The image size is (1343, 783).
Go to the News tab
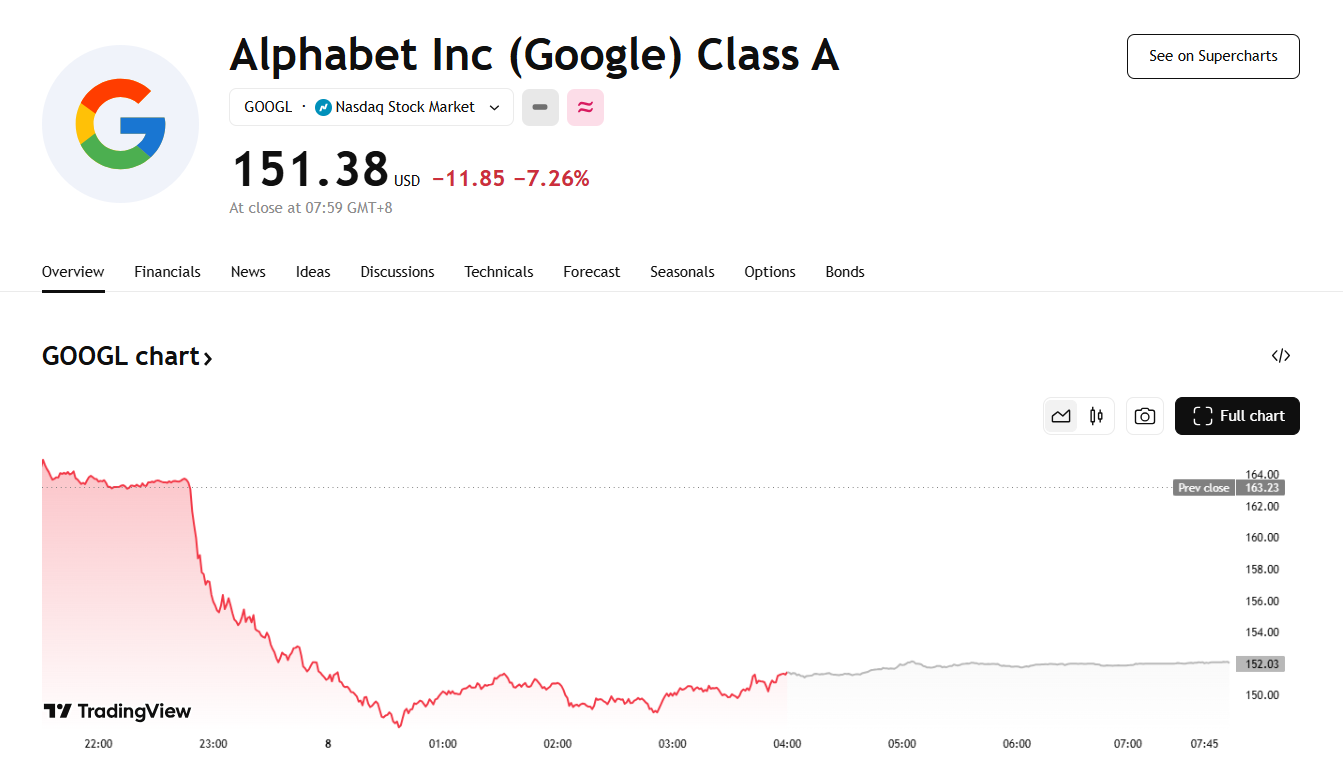coord(248,272)
